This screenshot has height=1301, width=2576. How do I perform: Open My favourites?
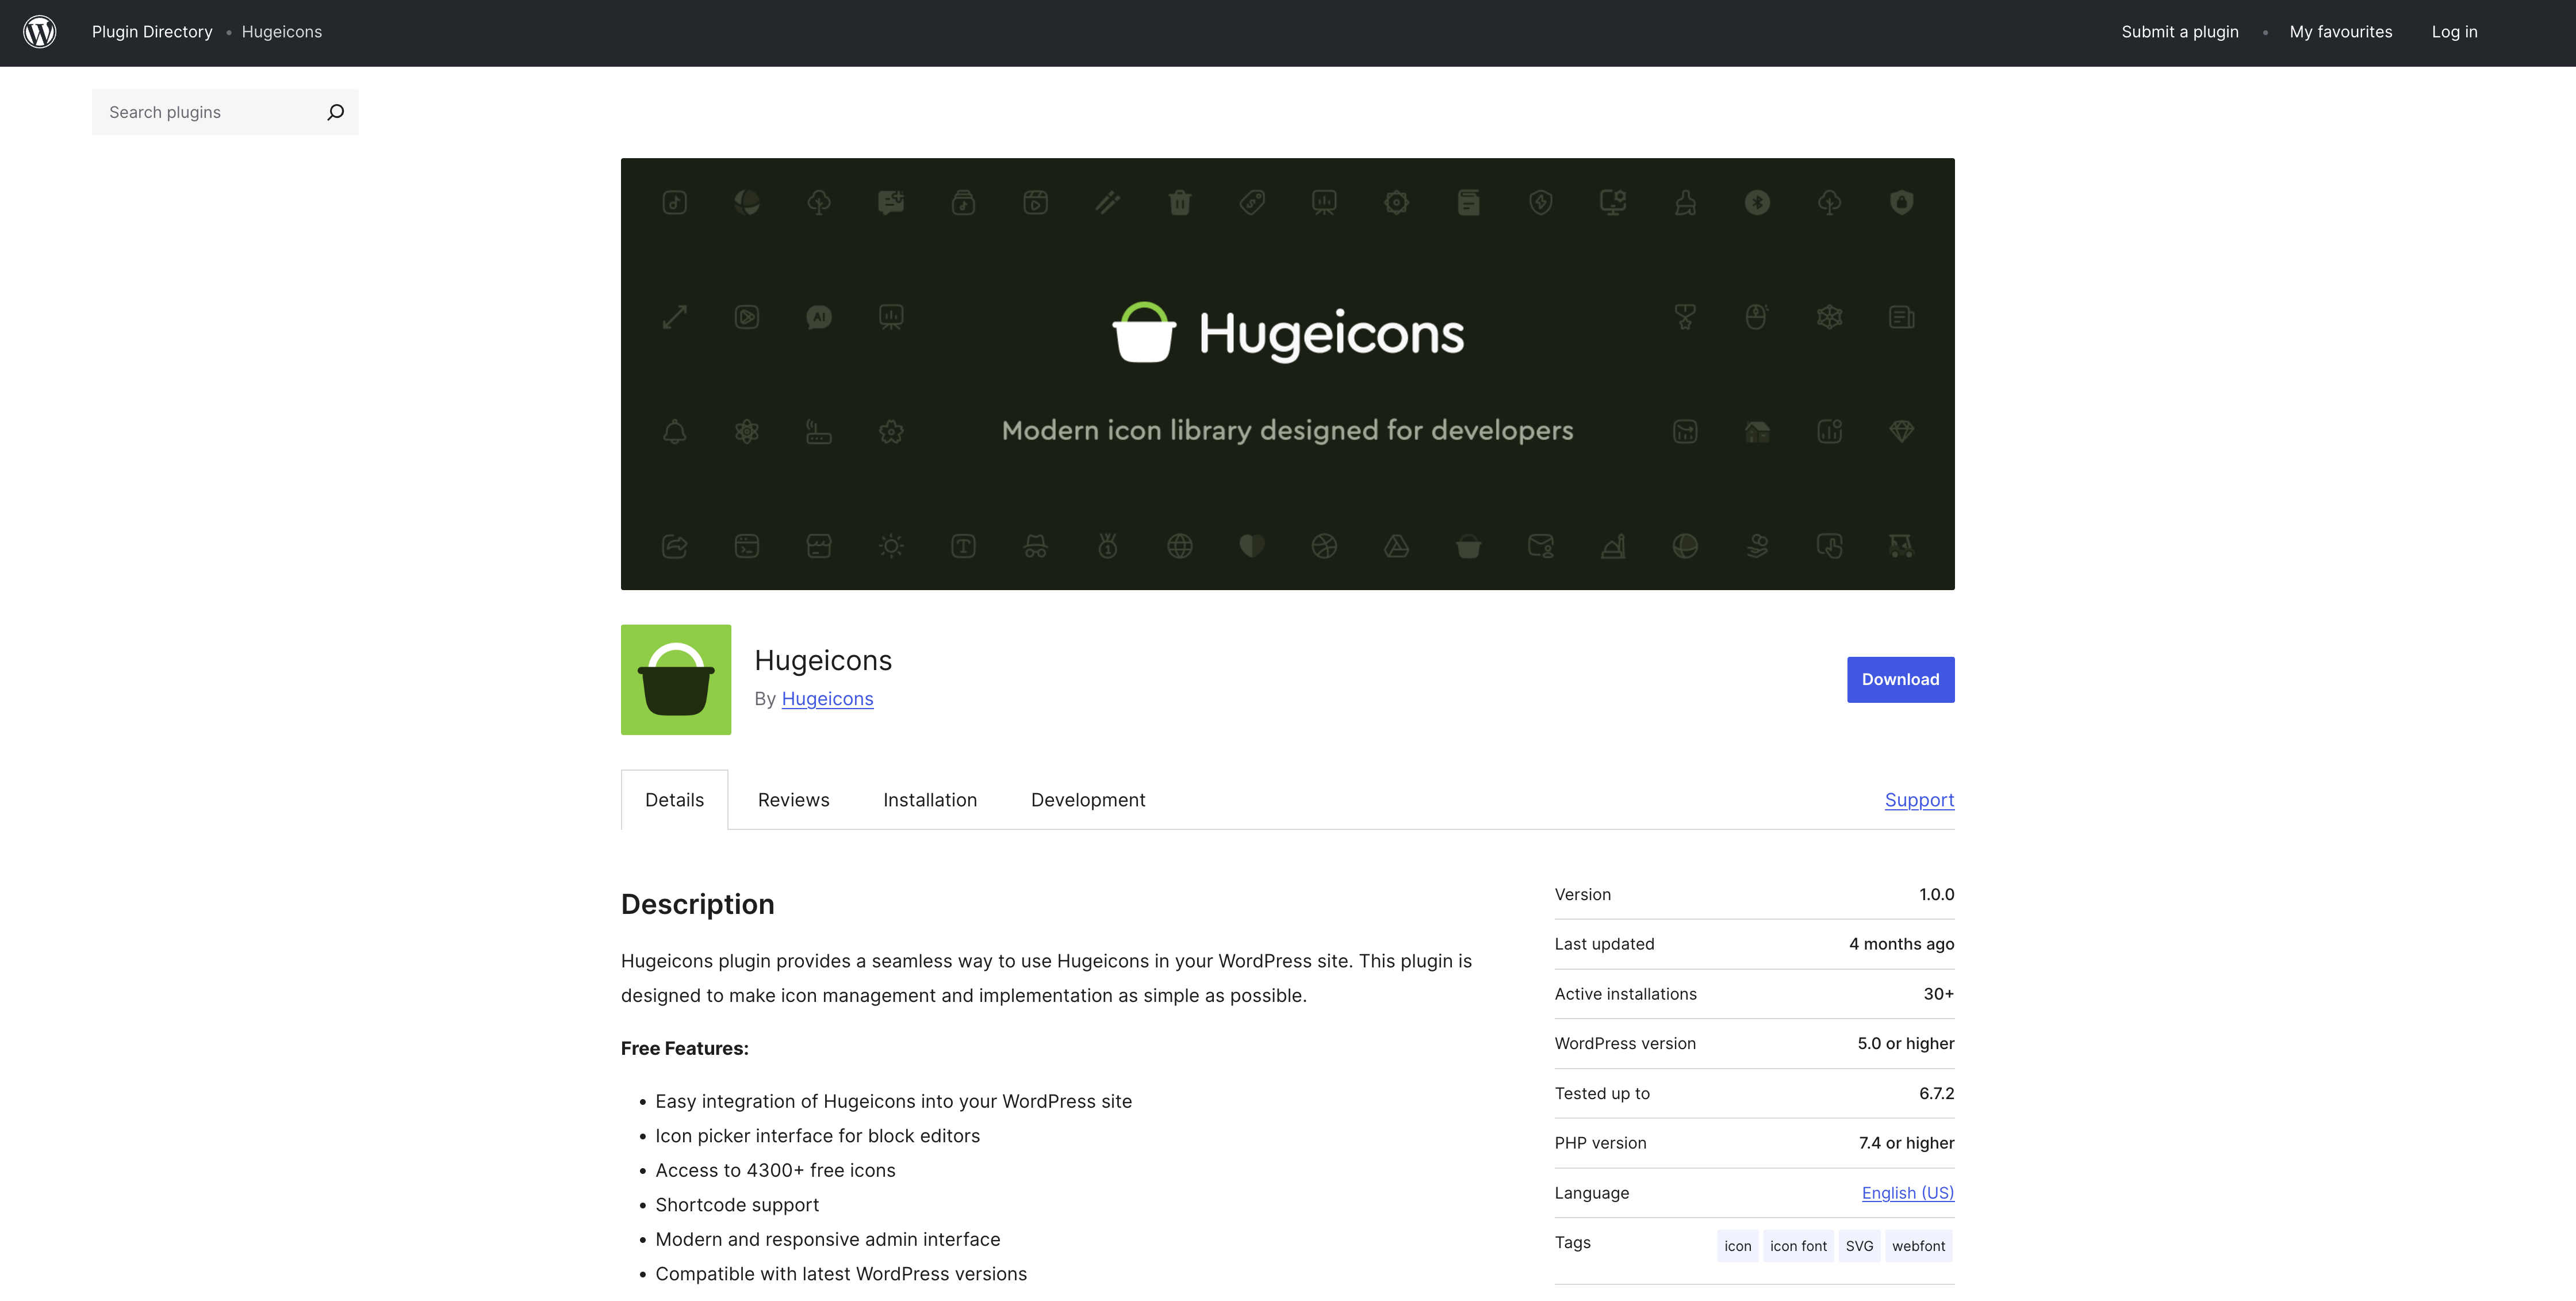click(2341, 31)
